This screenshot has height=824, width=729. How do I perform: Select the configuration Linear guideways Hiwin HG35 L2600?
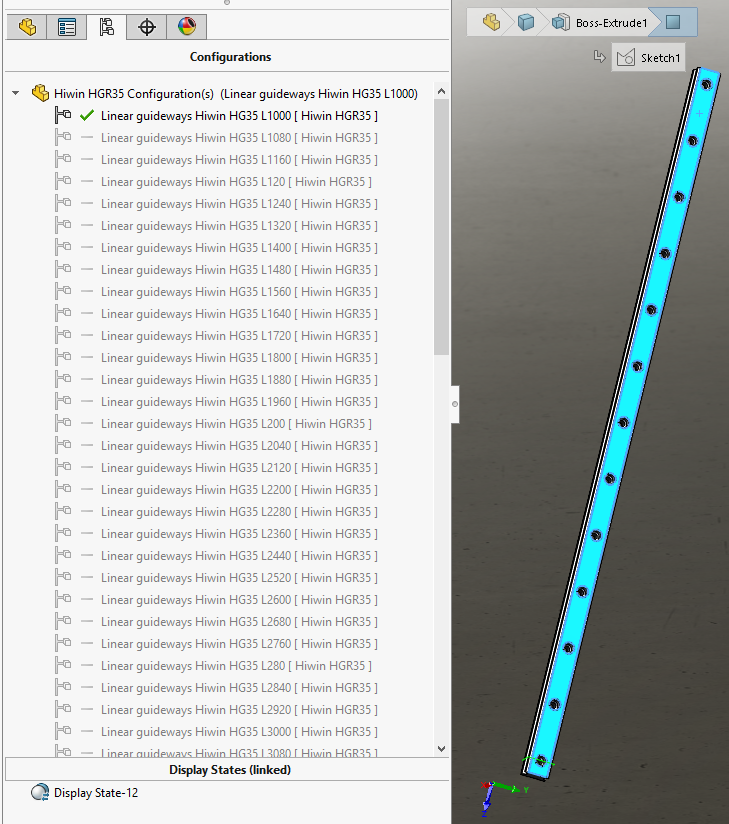click(x=239, y=600)
